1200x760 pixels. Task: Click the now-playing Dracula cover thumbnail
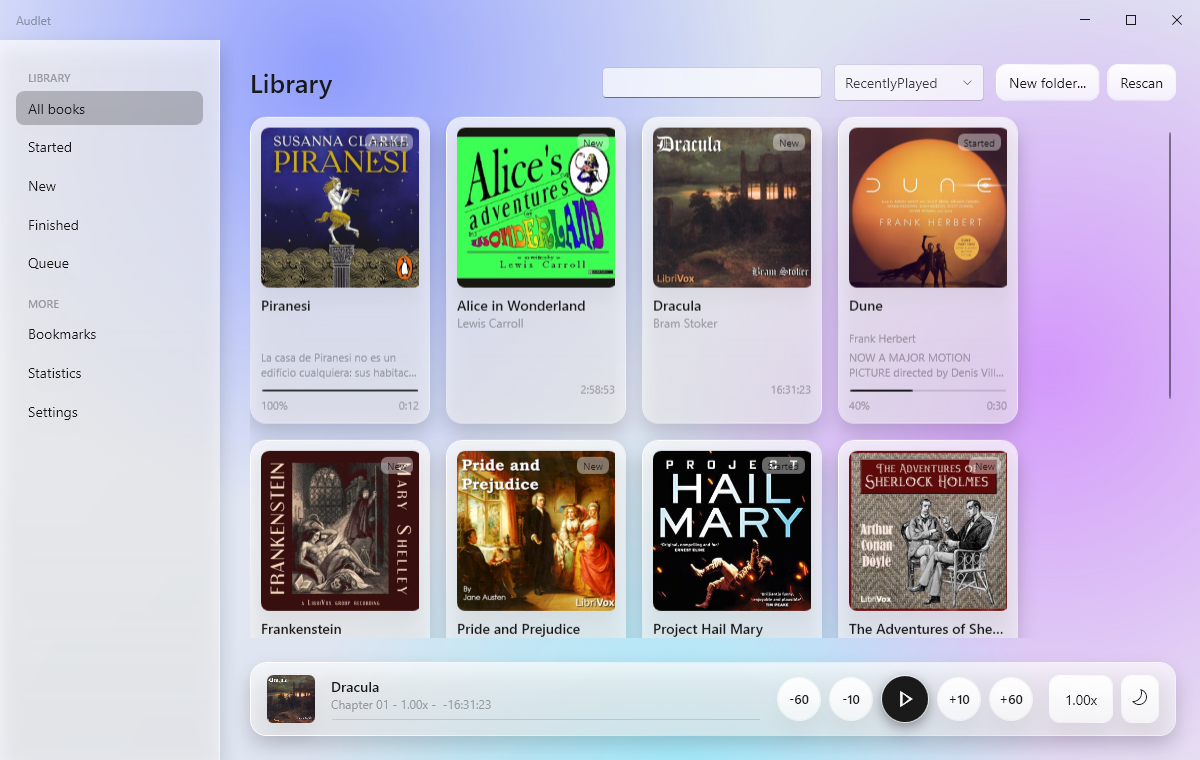point(291,699)
